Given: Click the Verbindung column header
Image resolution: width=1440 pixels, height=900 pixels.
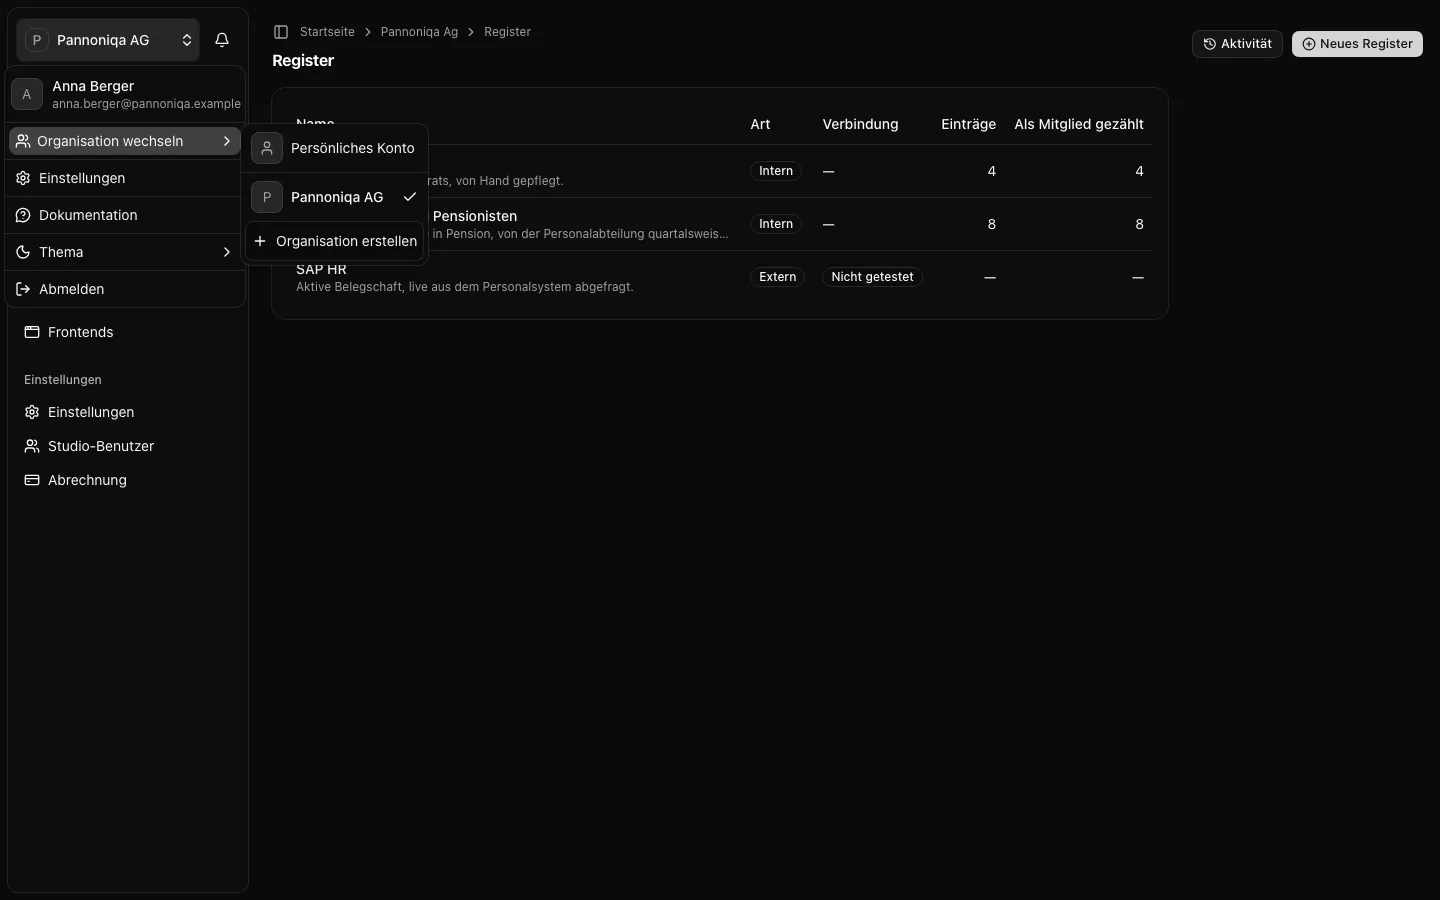Looking at the screenshot, I should click(860, 124).
